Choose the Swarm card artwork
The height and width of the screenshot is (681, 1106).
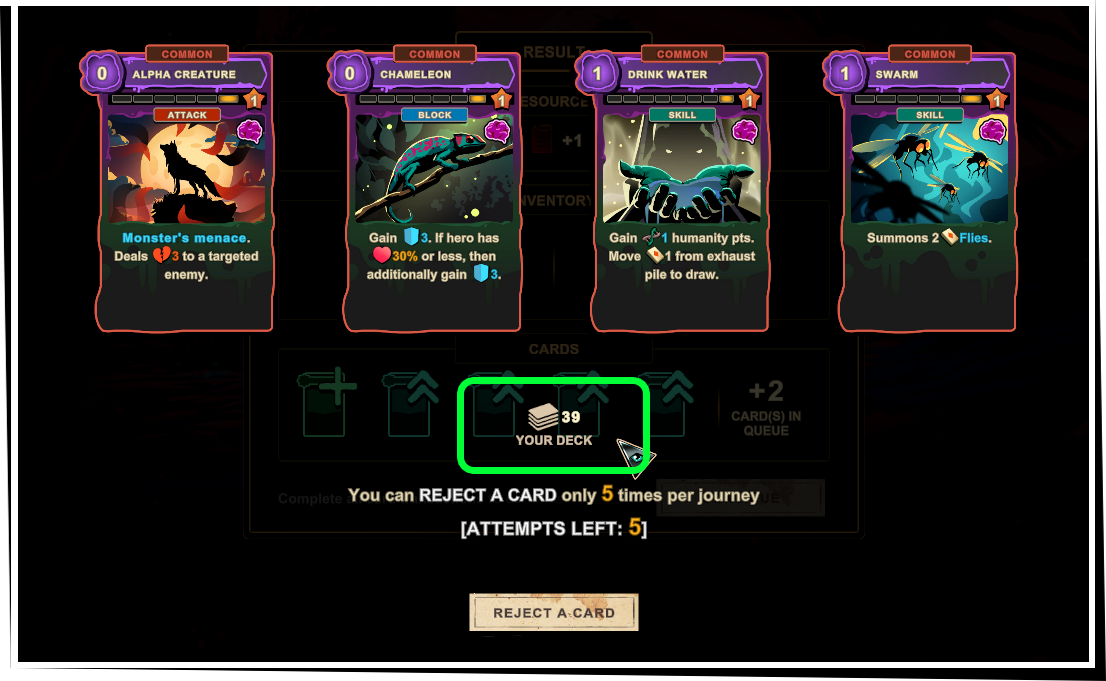click(x=929, y=169)
